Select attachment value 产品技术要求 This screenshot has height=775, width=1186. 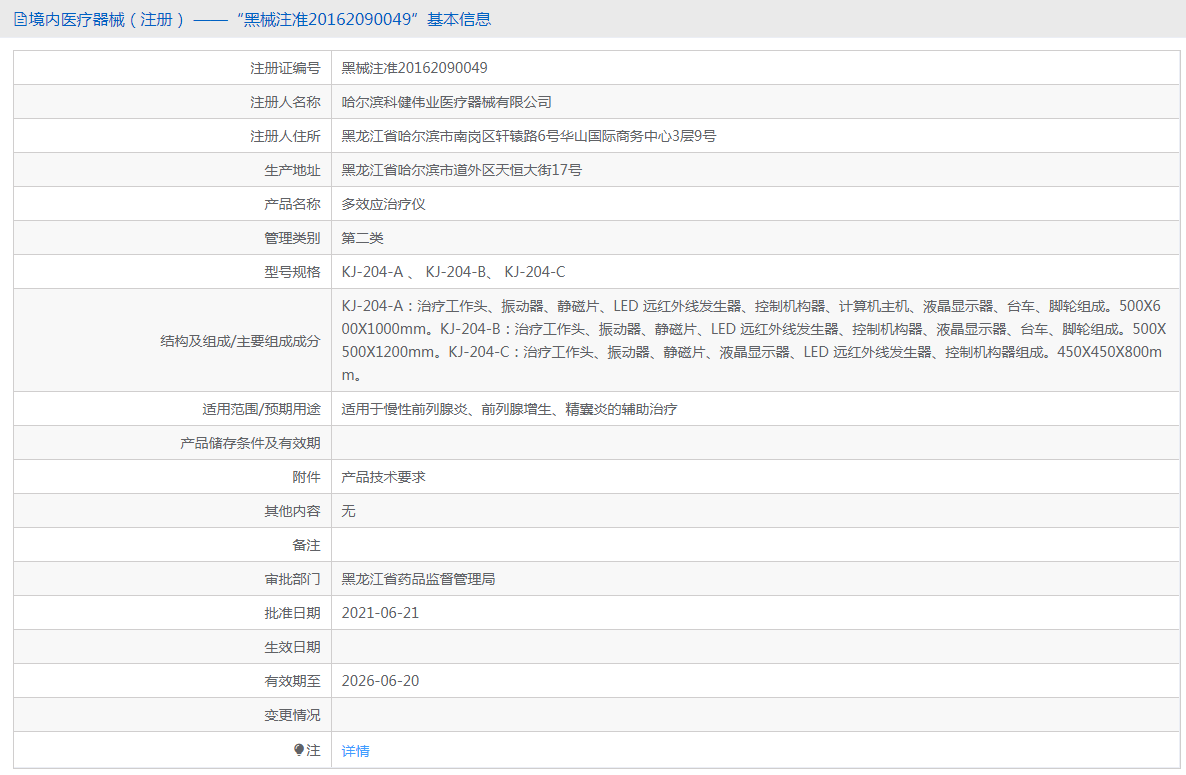(383, 477)
